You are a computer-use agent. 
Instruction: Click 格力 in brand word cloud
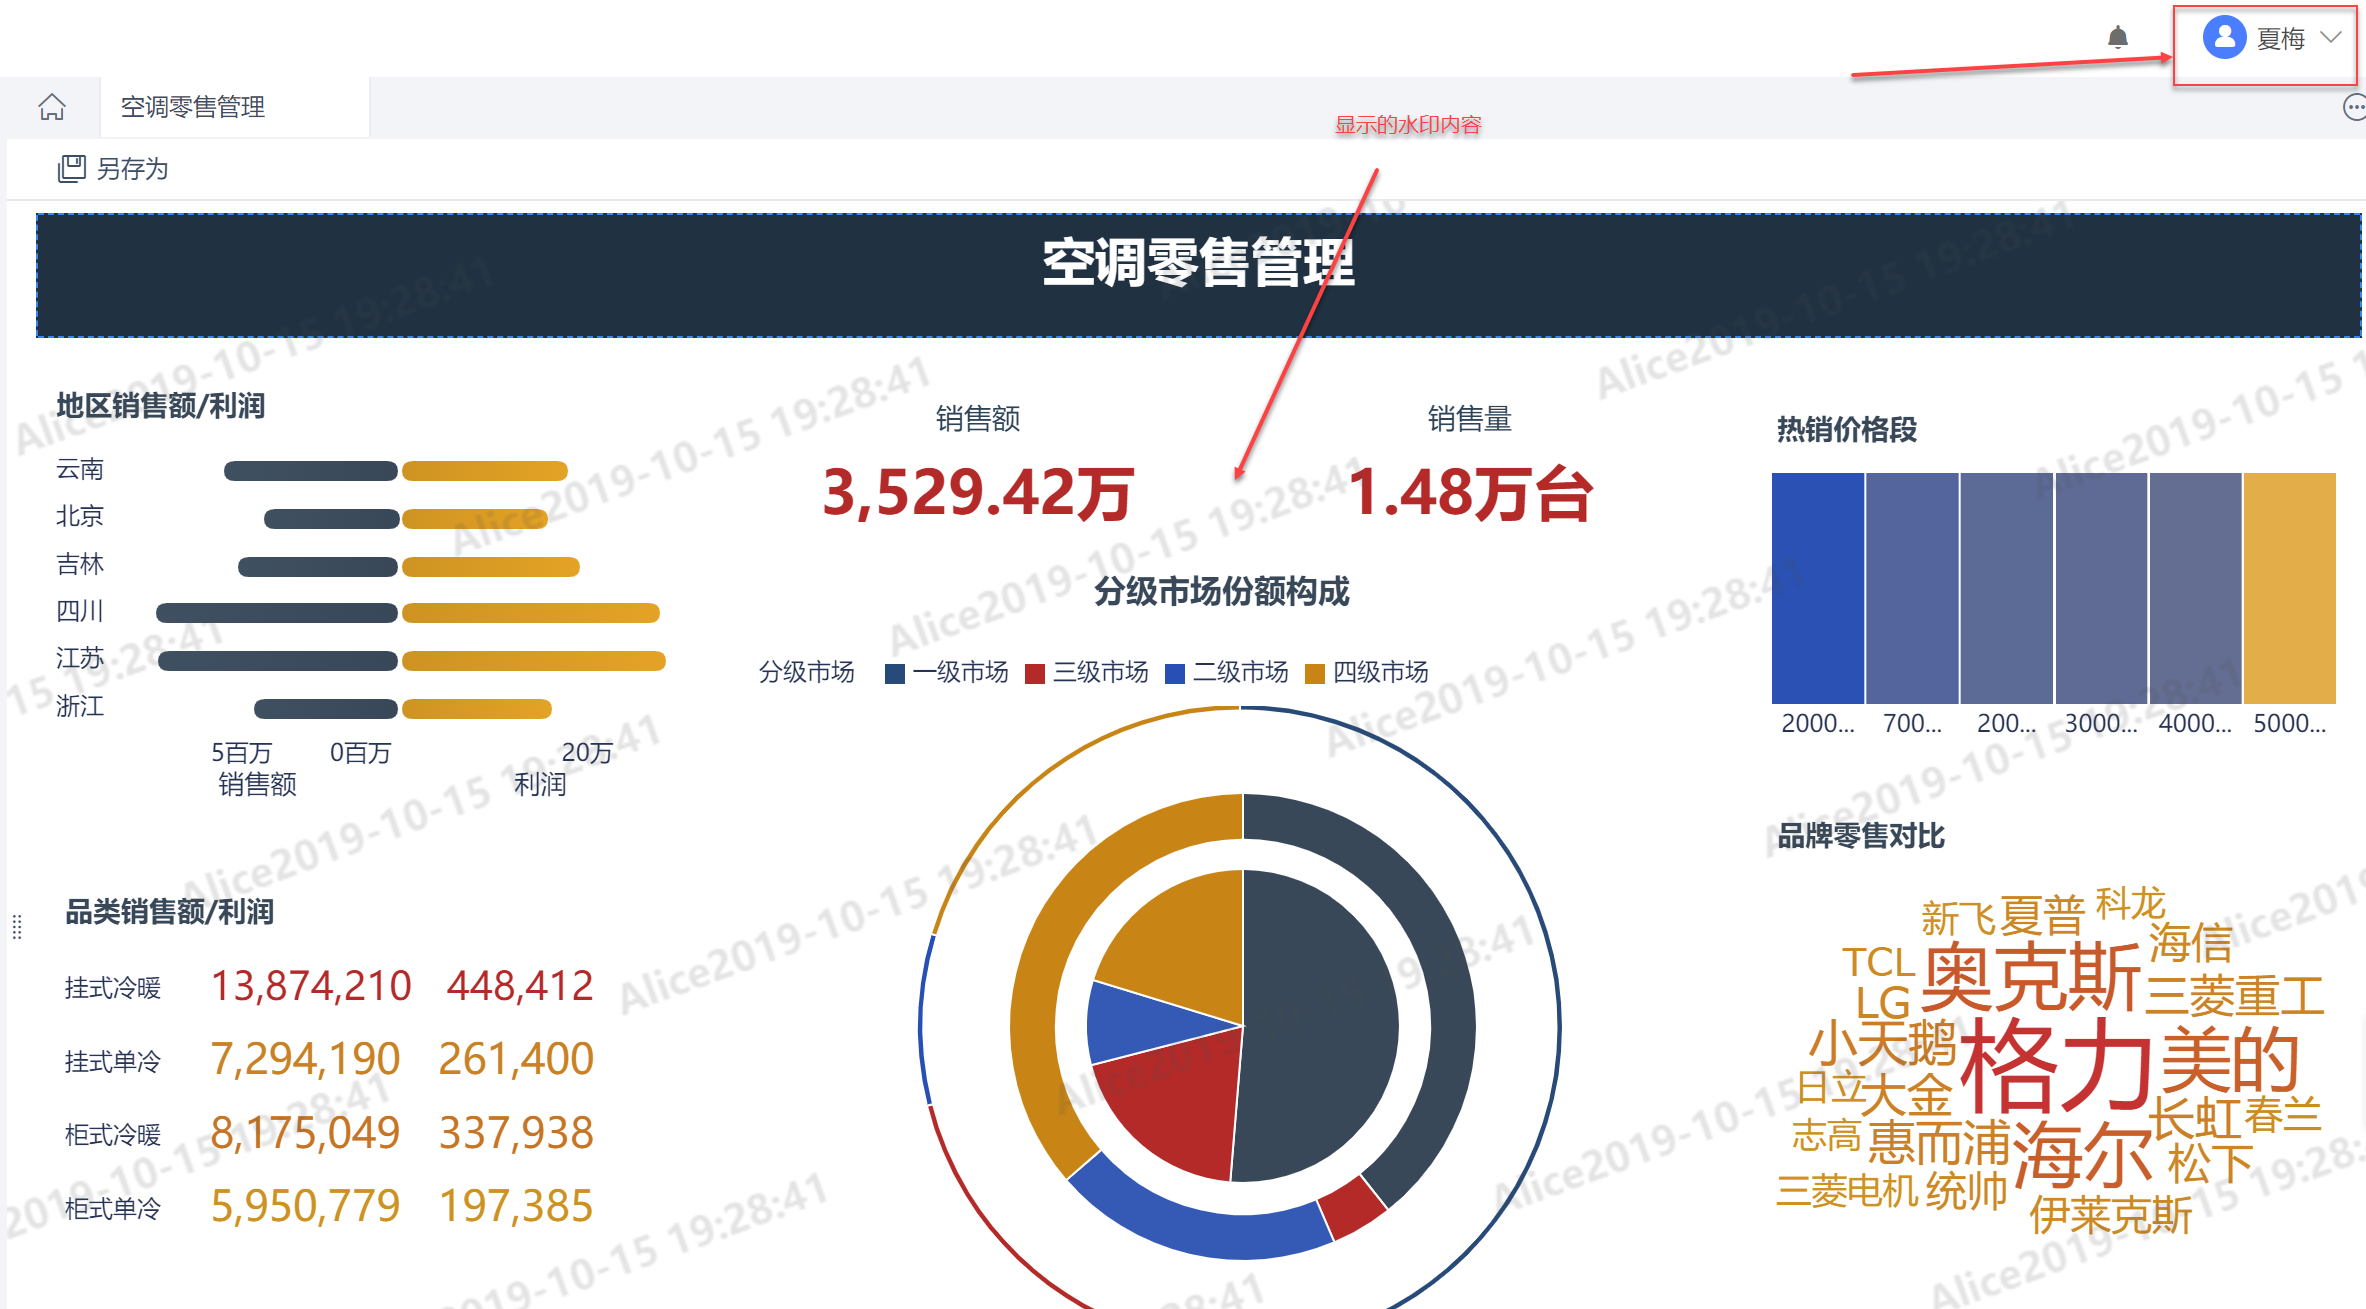click(x=2055, y=1066)
